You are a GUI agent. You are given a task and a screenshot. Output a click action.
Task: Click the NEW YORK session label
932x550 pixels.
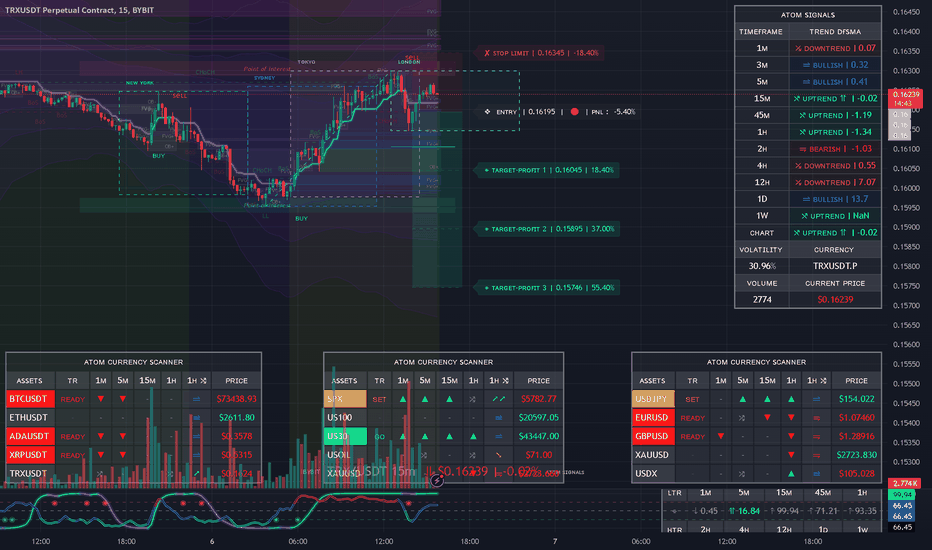click(x=140, y=83)
